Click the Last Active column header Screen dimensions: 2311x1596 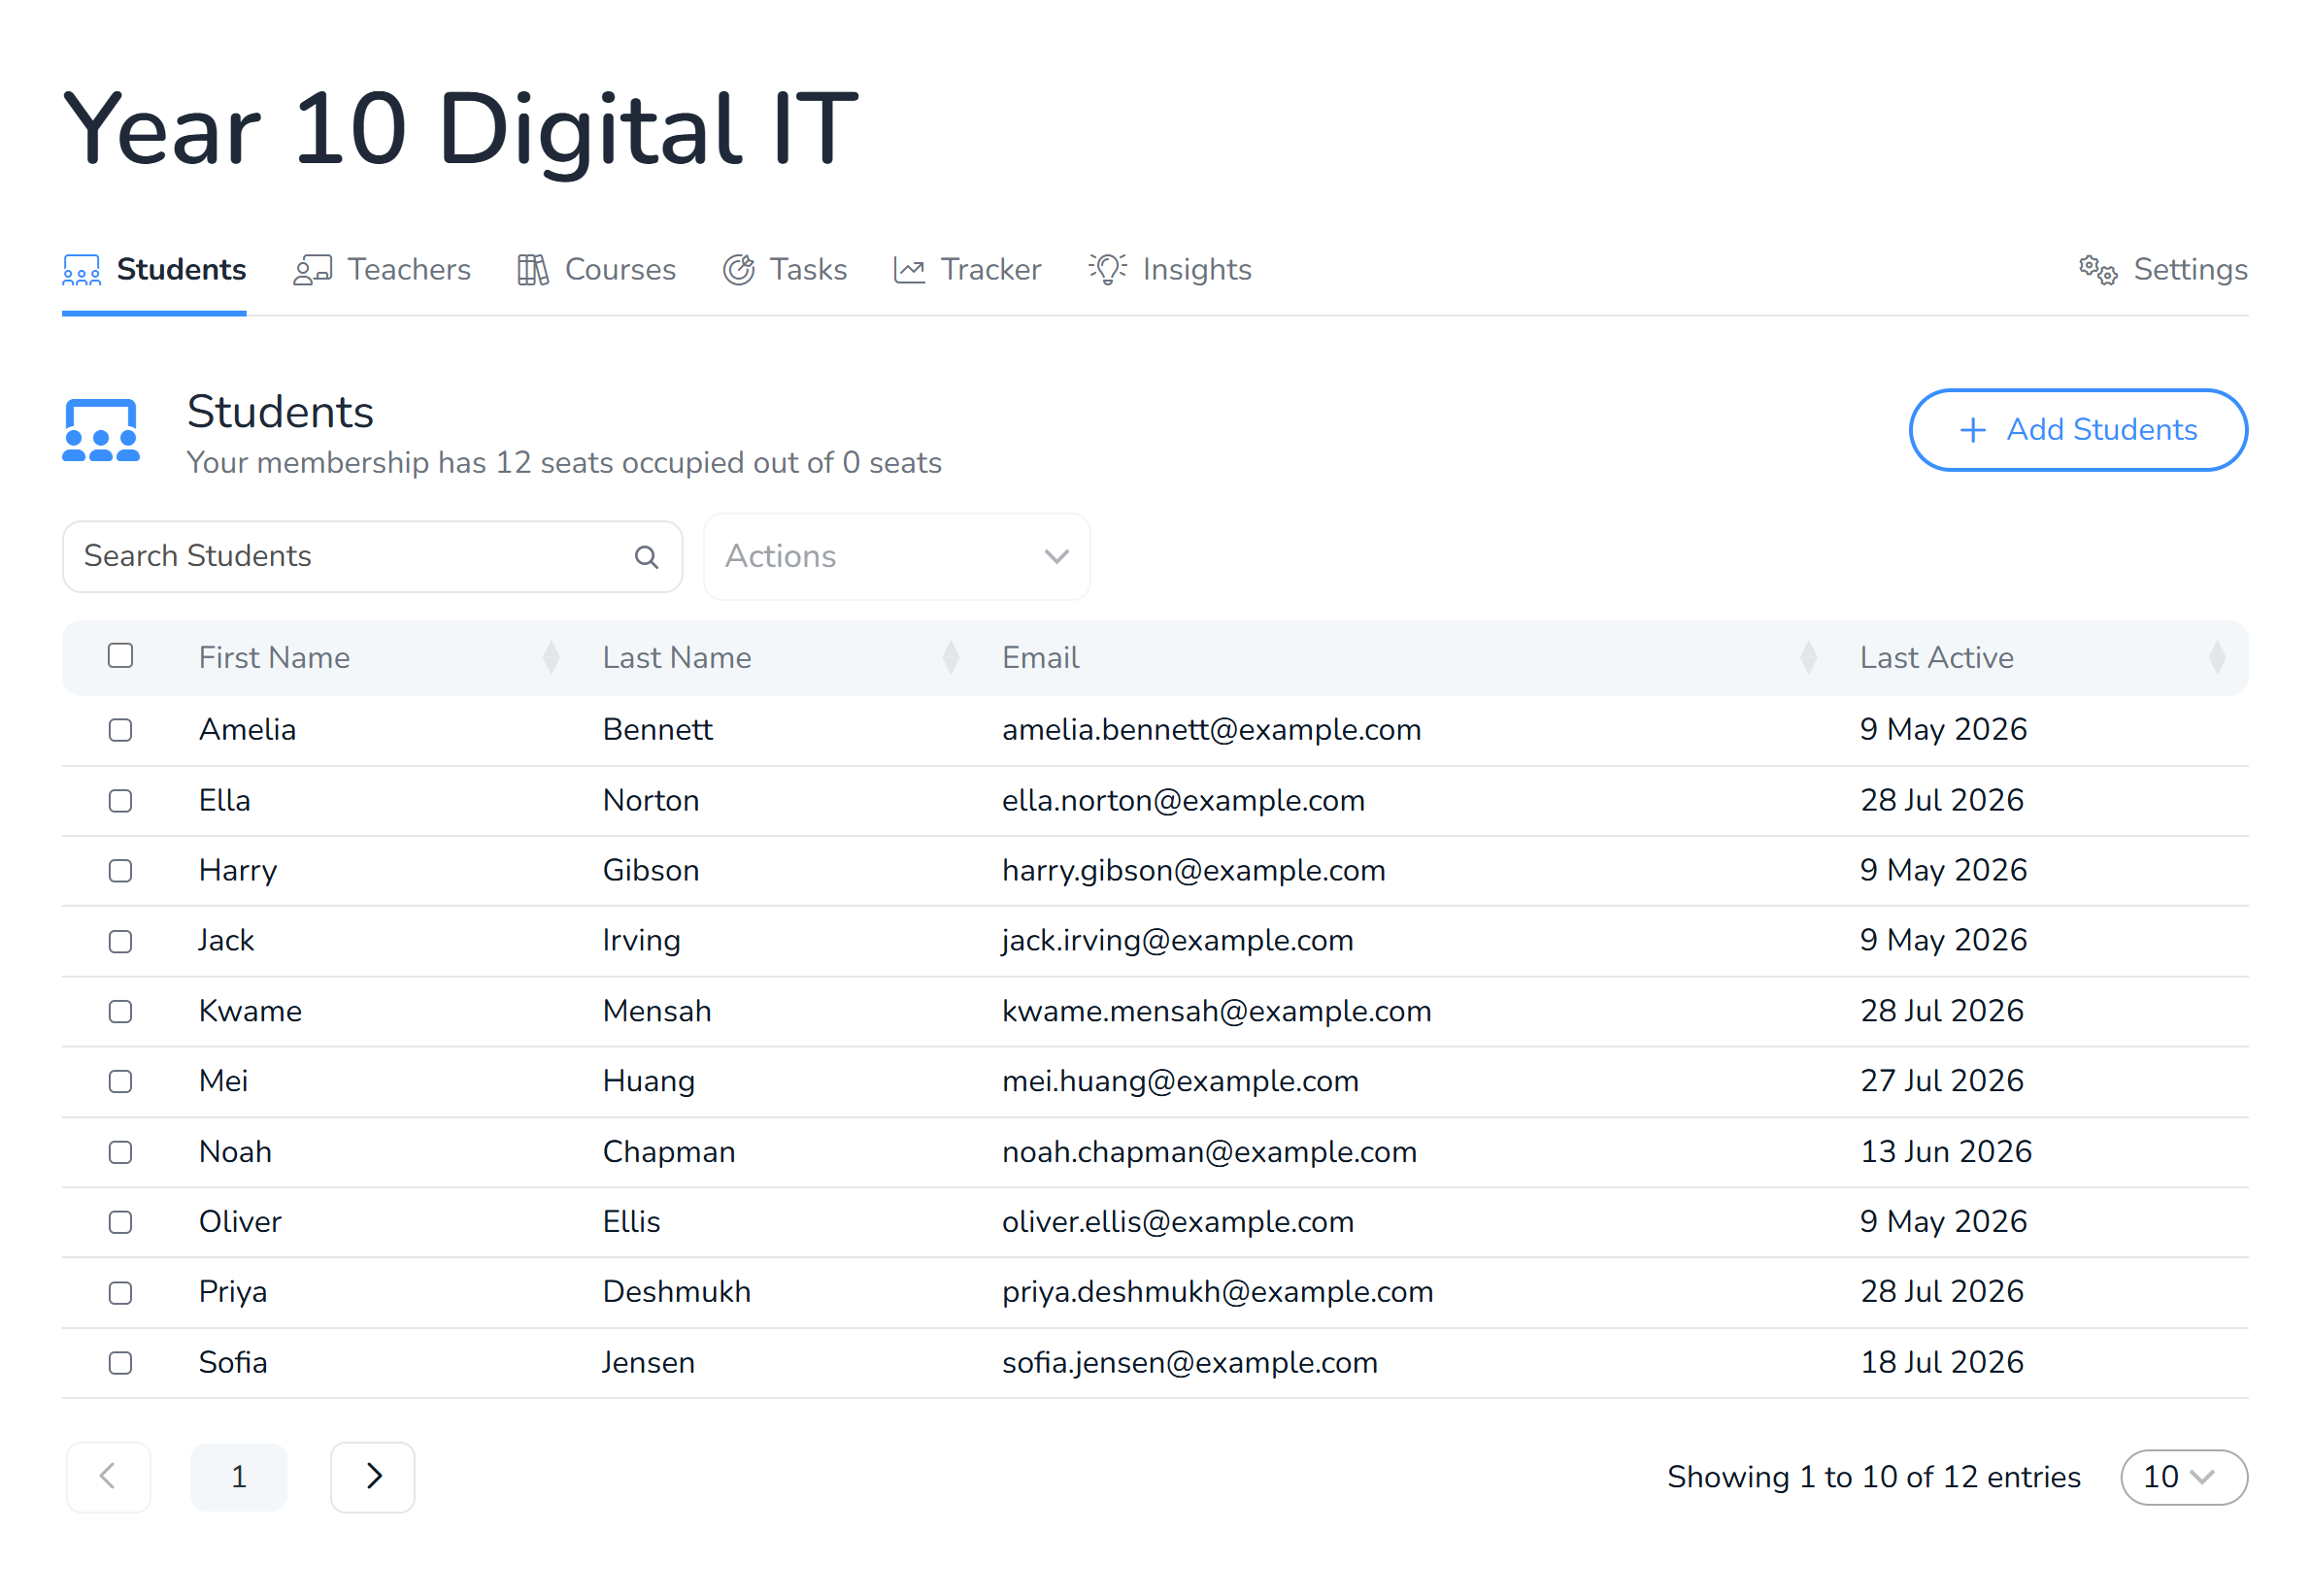click(1936, 658)
